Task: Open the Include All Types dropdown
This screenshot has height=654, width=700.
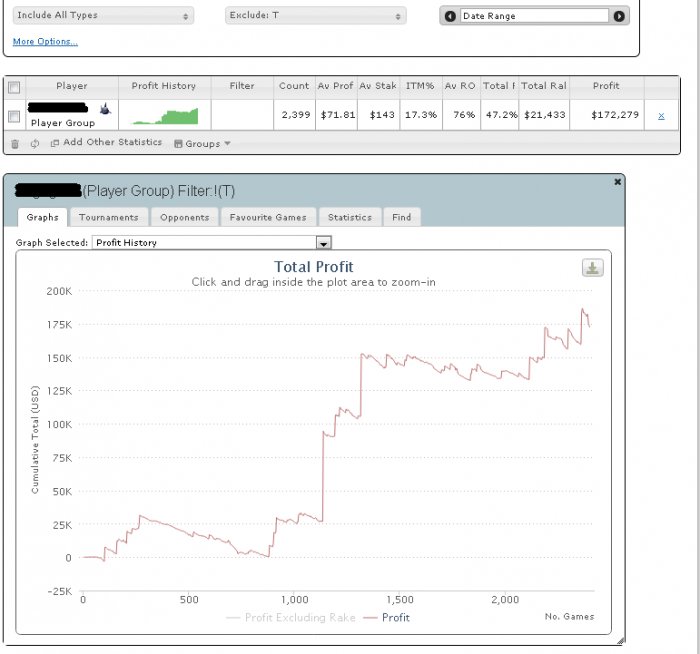Action: pyautogui.click(x=103, y=16)
